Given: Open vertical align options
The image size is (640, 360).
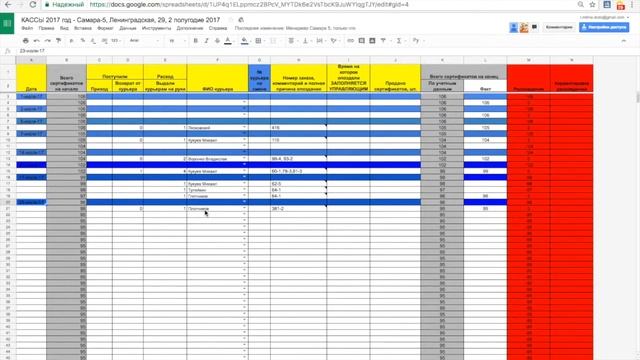Looking at the screenshot, I should click(306, 41).
